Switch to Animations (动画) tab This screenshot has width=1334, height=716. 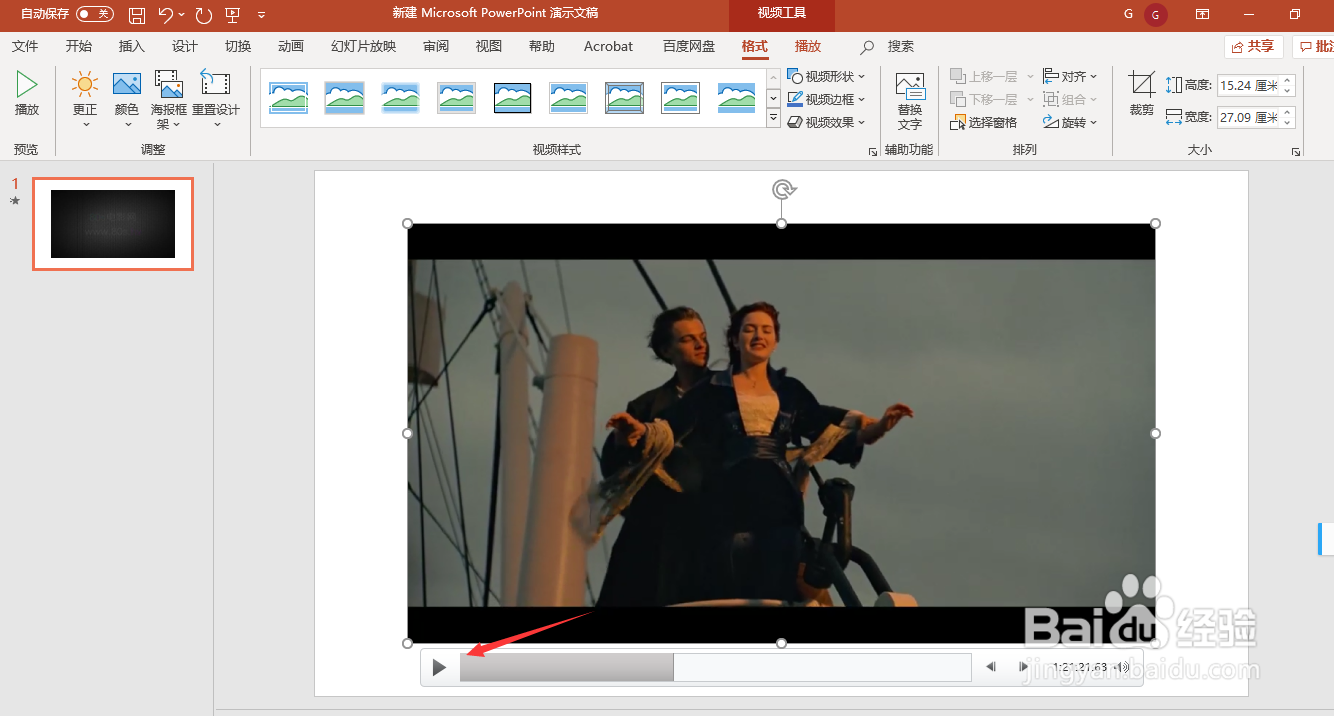coord(291,46)
